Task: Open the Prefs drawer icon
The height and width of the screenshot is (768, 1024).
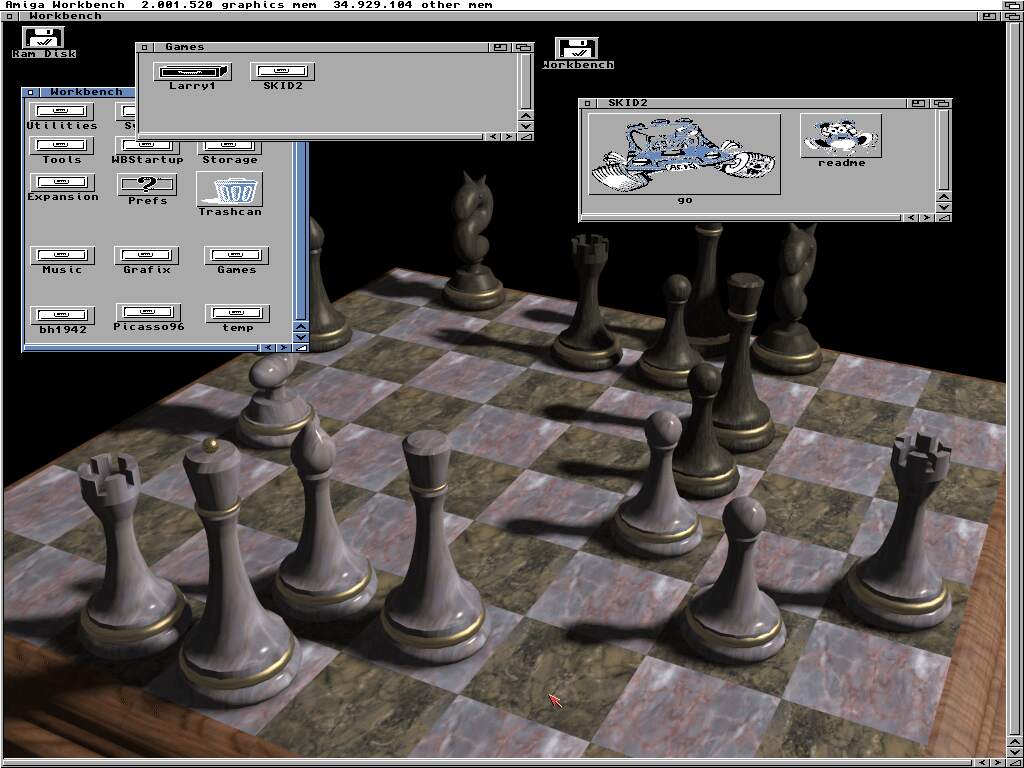Action: (147, 185)
